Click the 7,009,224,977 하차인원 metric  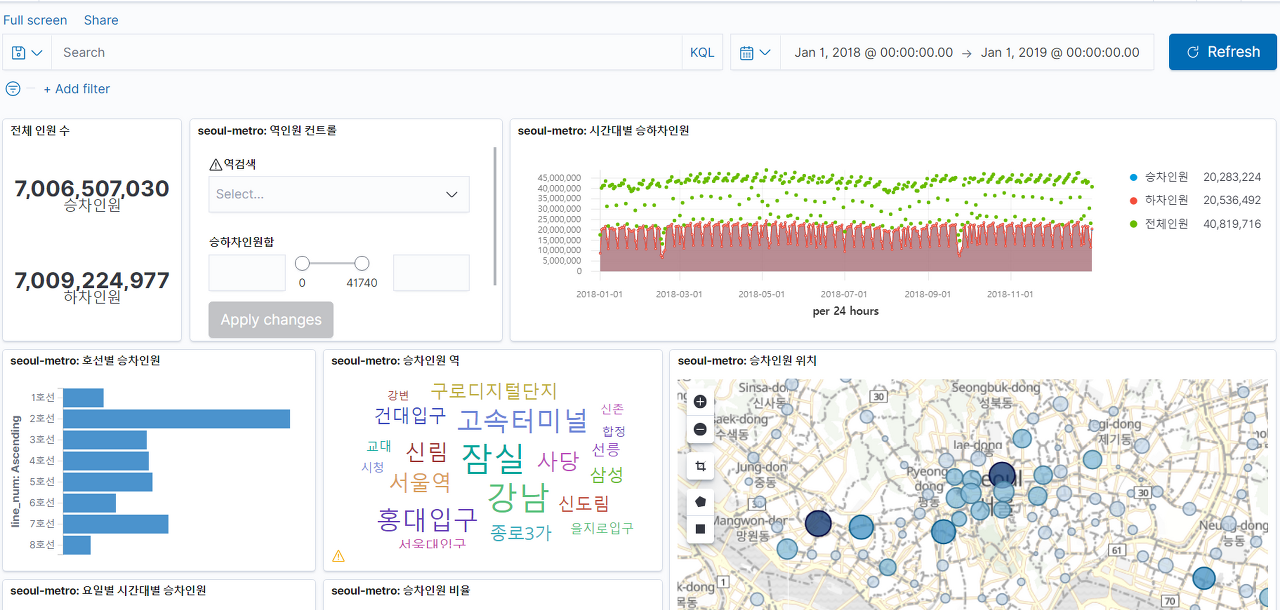92,287
